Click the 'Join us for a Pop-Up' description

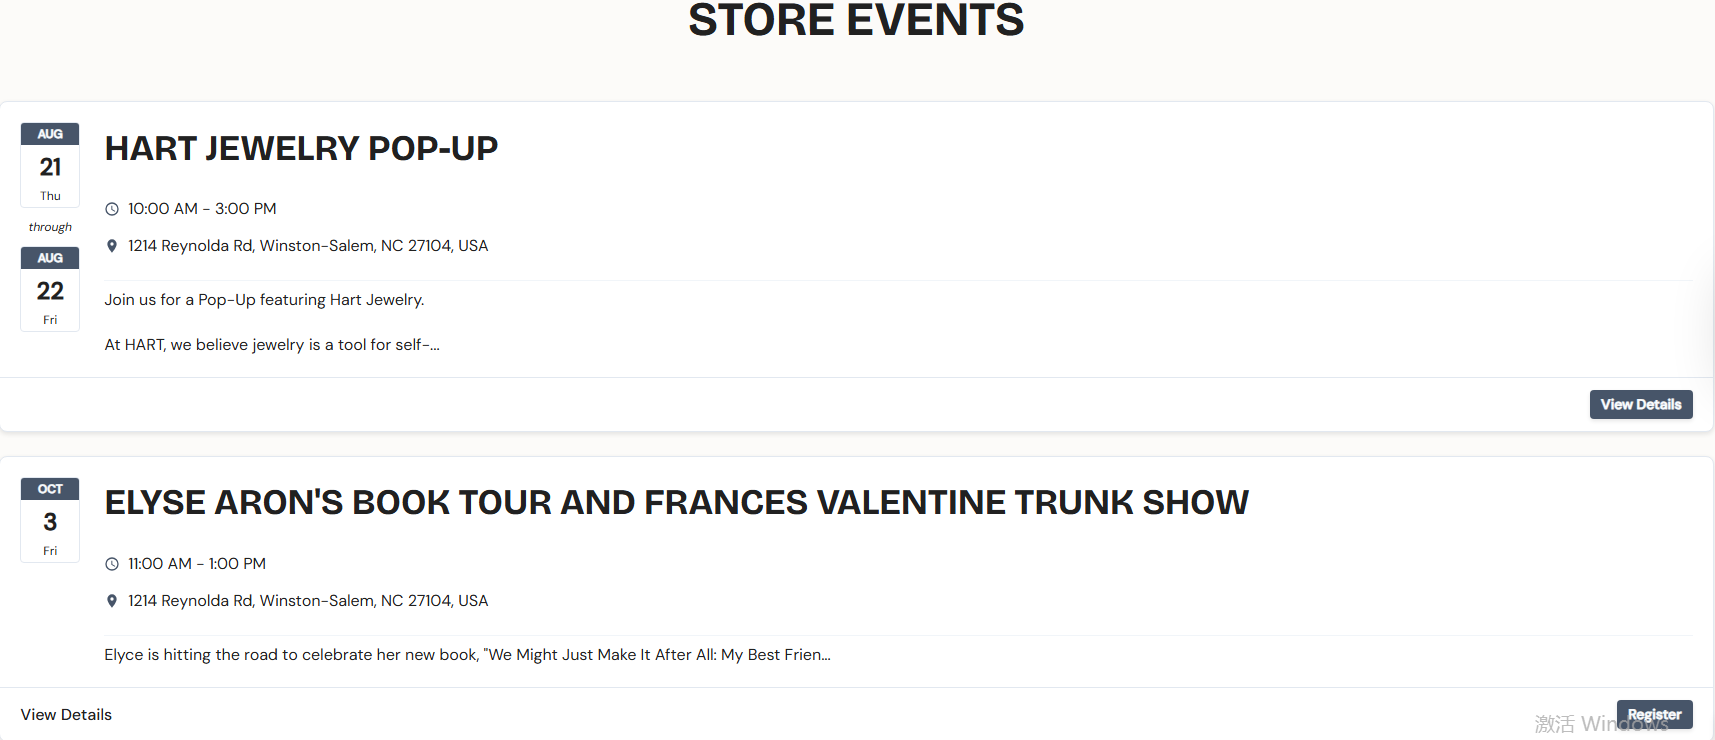pos(264,300)
